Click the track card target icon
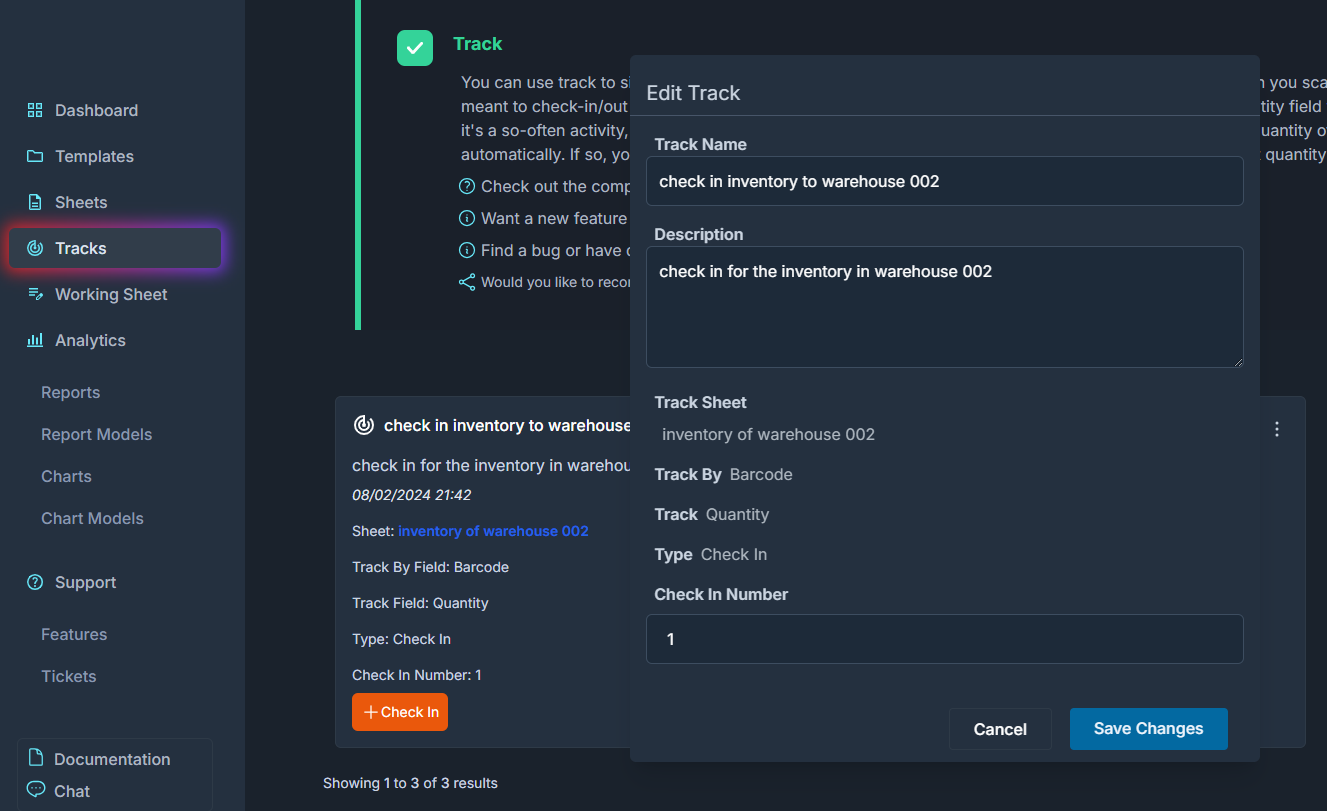 point(364,425)
